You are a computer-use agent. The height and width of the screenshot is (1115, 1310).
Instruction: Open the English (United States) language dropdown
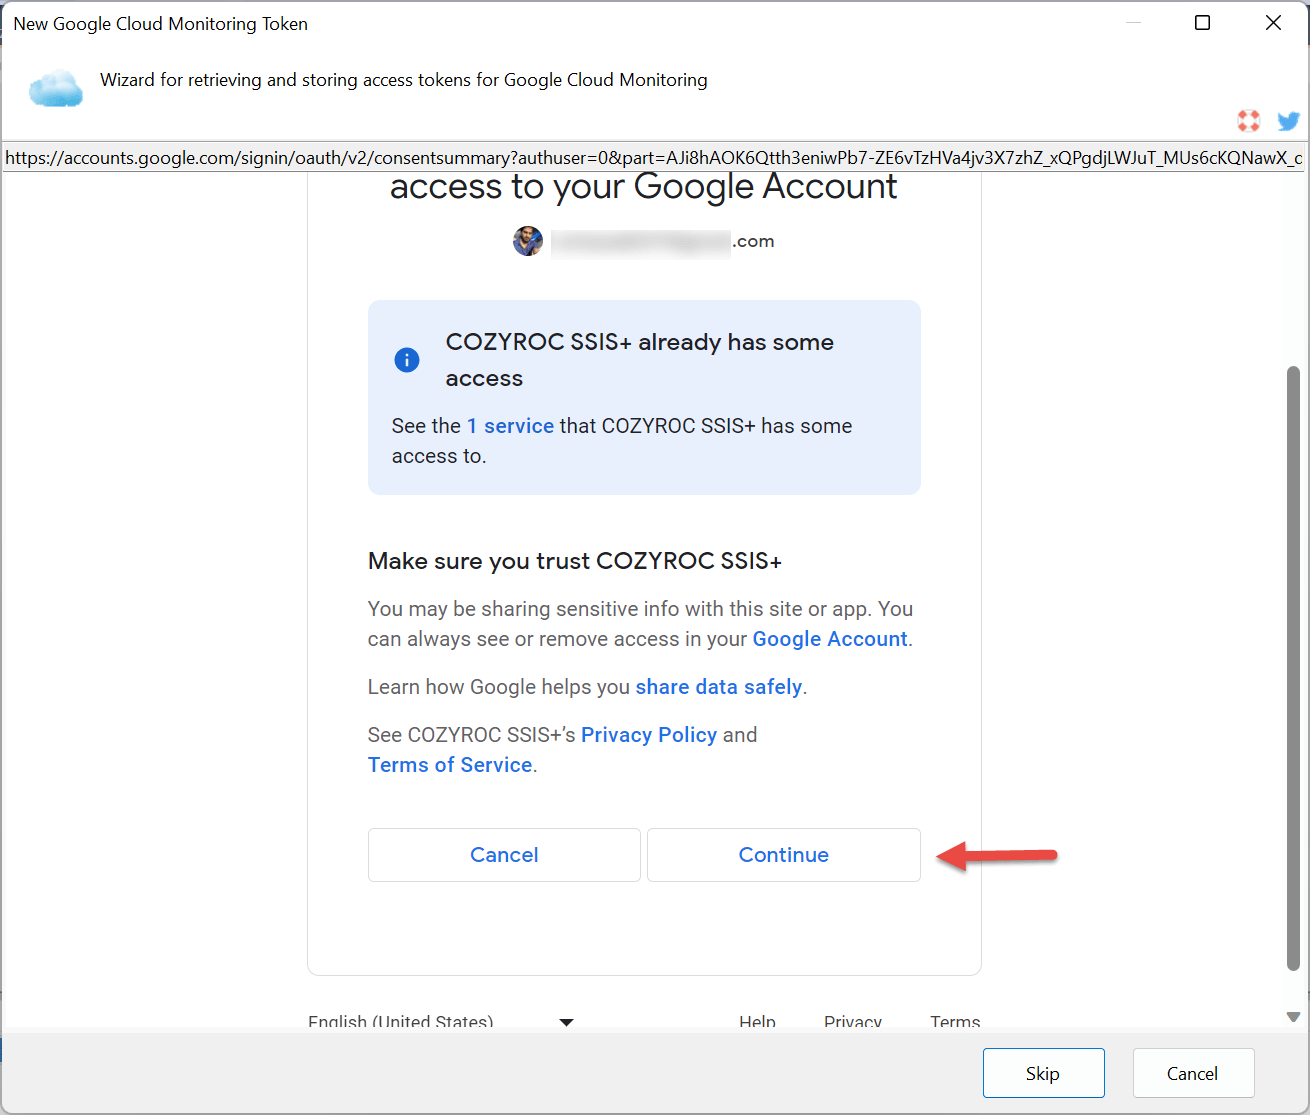coord(440,1021)
